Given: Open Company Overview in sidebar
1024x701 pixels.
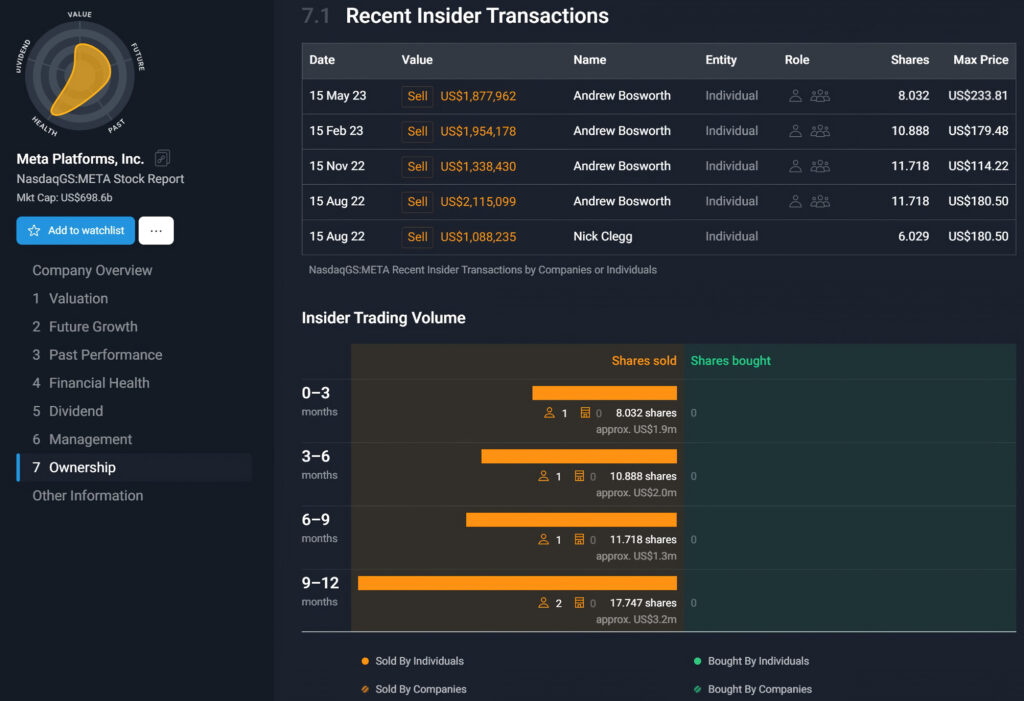Looking at the screenshot, I should [x=92, y=270].
